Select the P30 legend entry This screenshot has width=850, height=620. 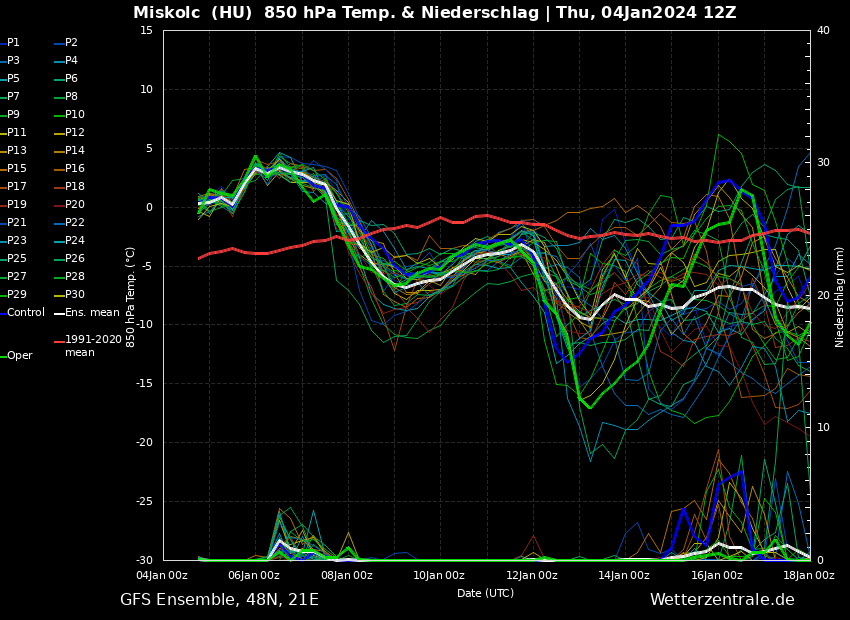click(x=74, y=295)
